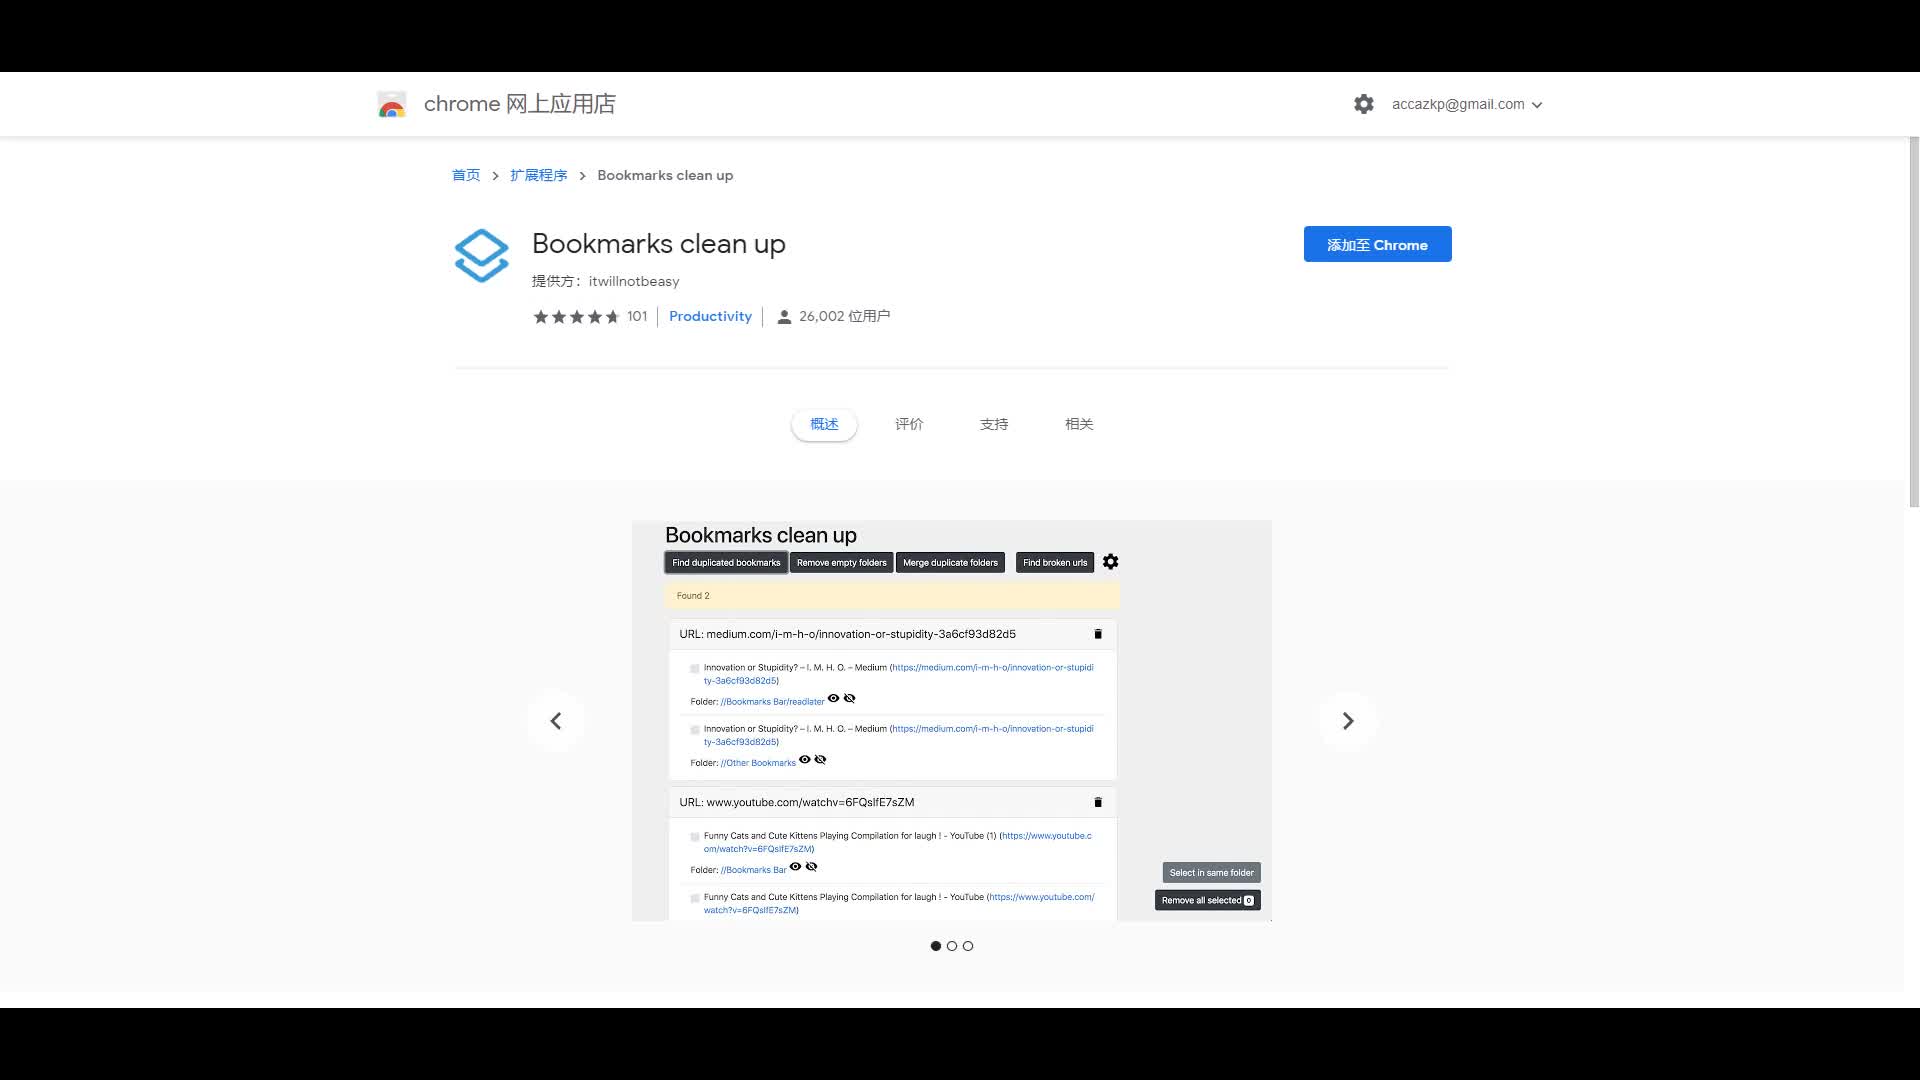Image resolution: width=1920 pixels, height=1080 pixels.
Task: Click the extension screenshot thumbnail
Action: (x=952, y=721)
